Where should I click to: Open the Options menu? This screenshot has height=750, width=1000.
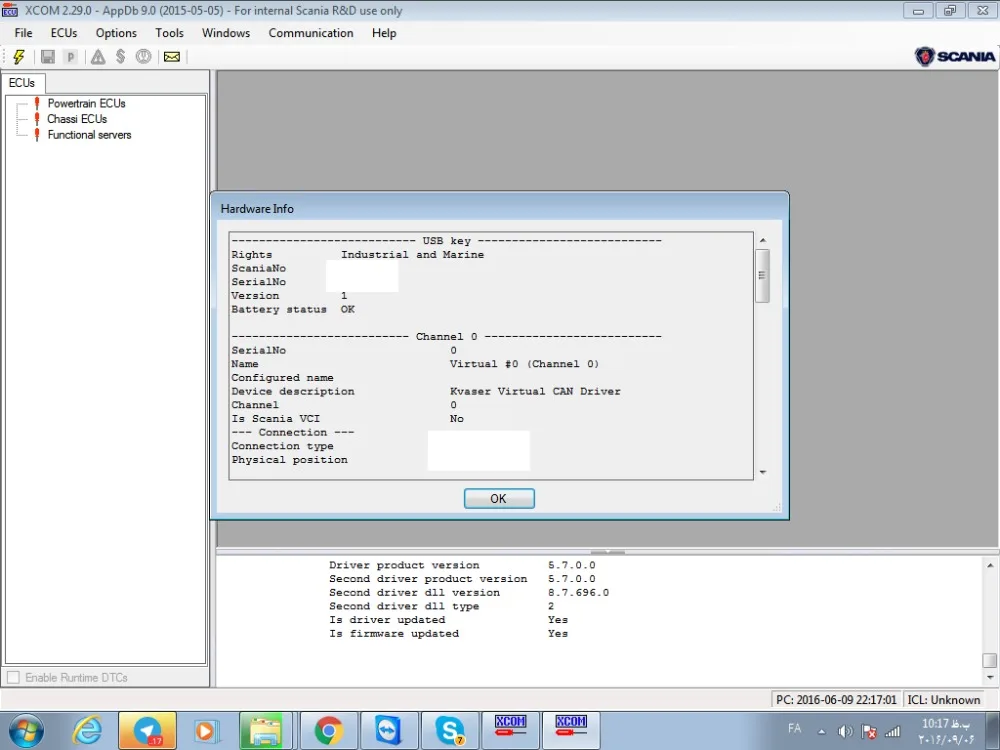click(116, 33)
